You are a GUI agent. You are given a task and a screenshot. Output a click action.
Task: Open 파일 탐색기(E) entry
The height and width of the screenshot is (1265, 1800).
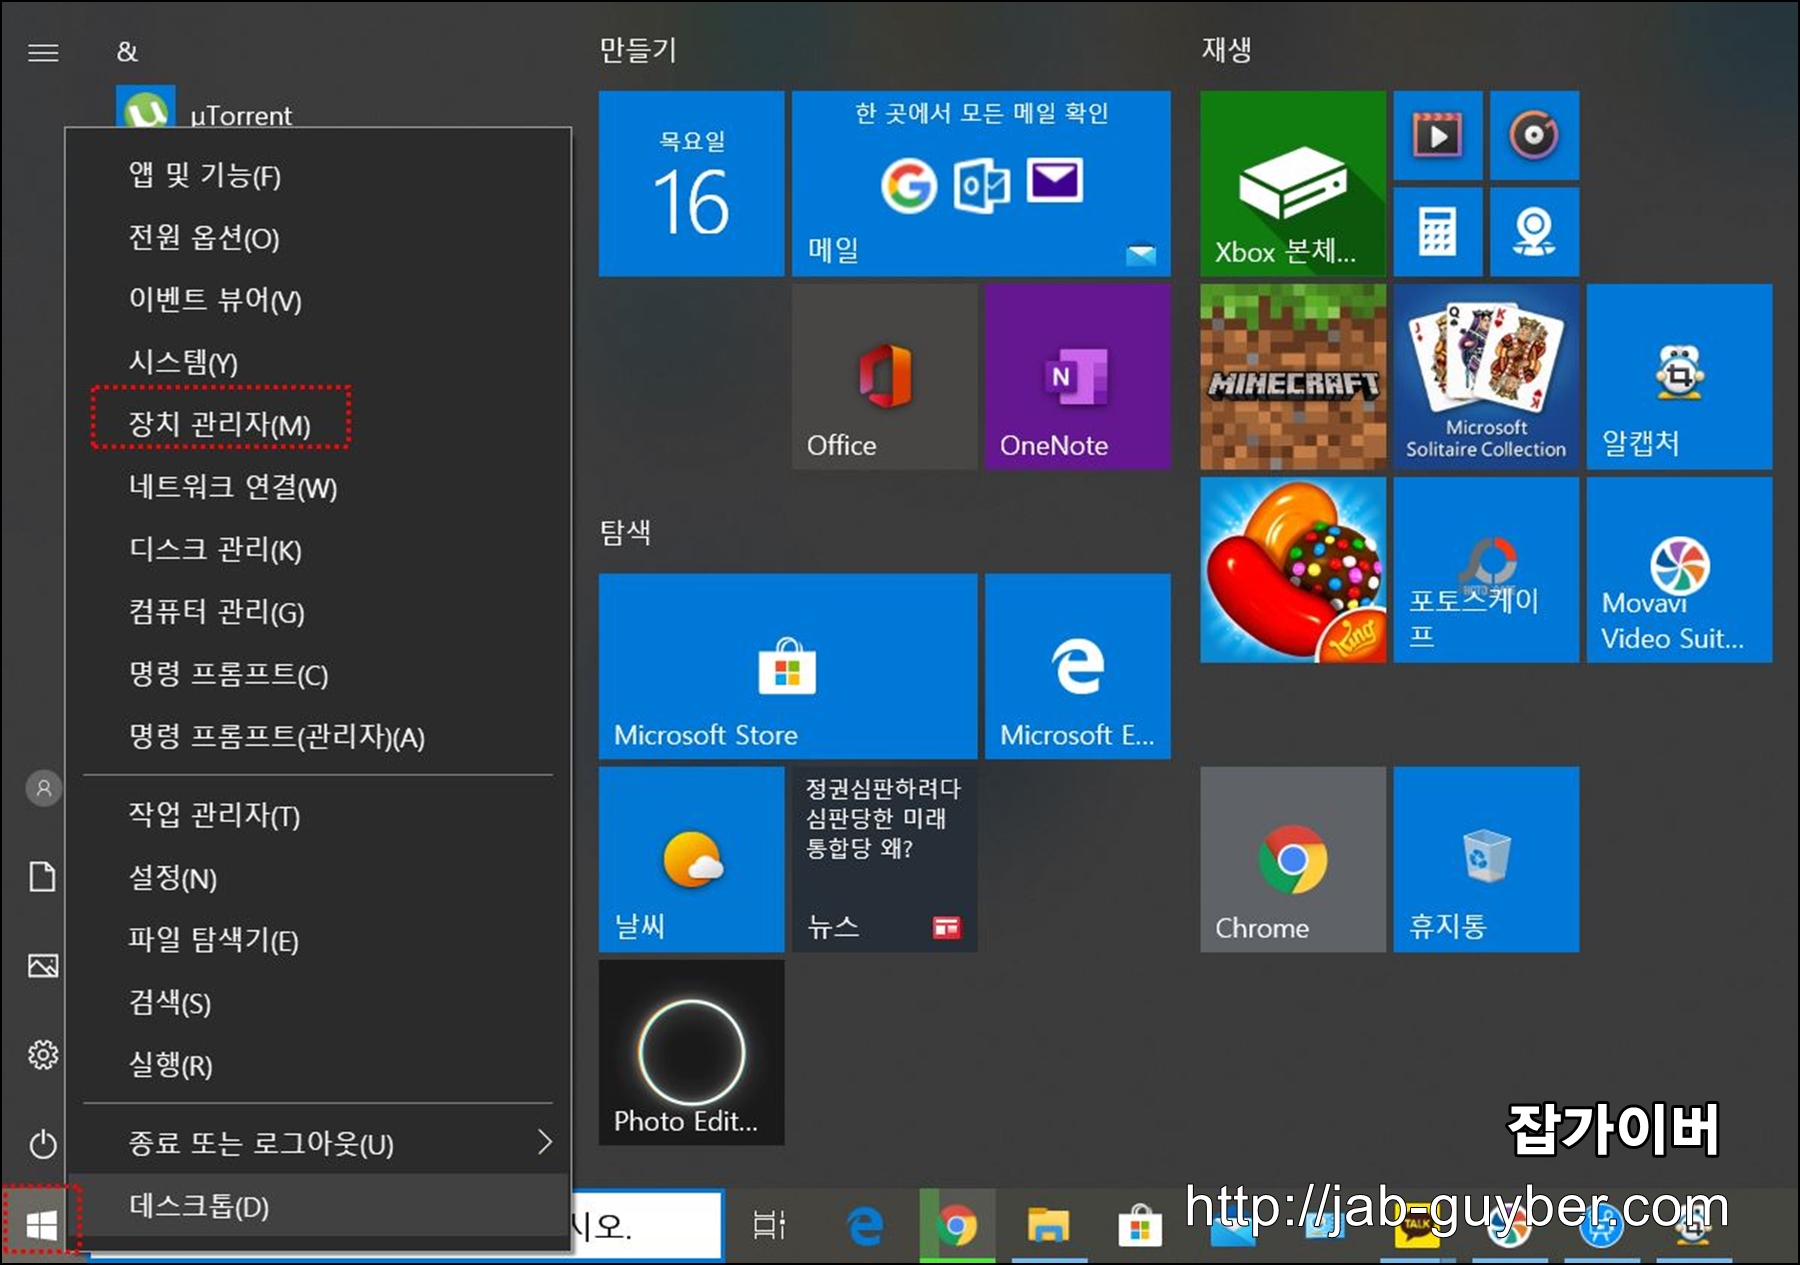(x=319, y=939)
